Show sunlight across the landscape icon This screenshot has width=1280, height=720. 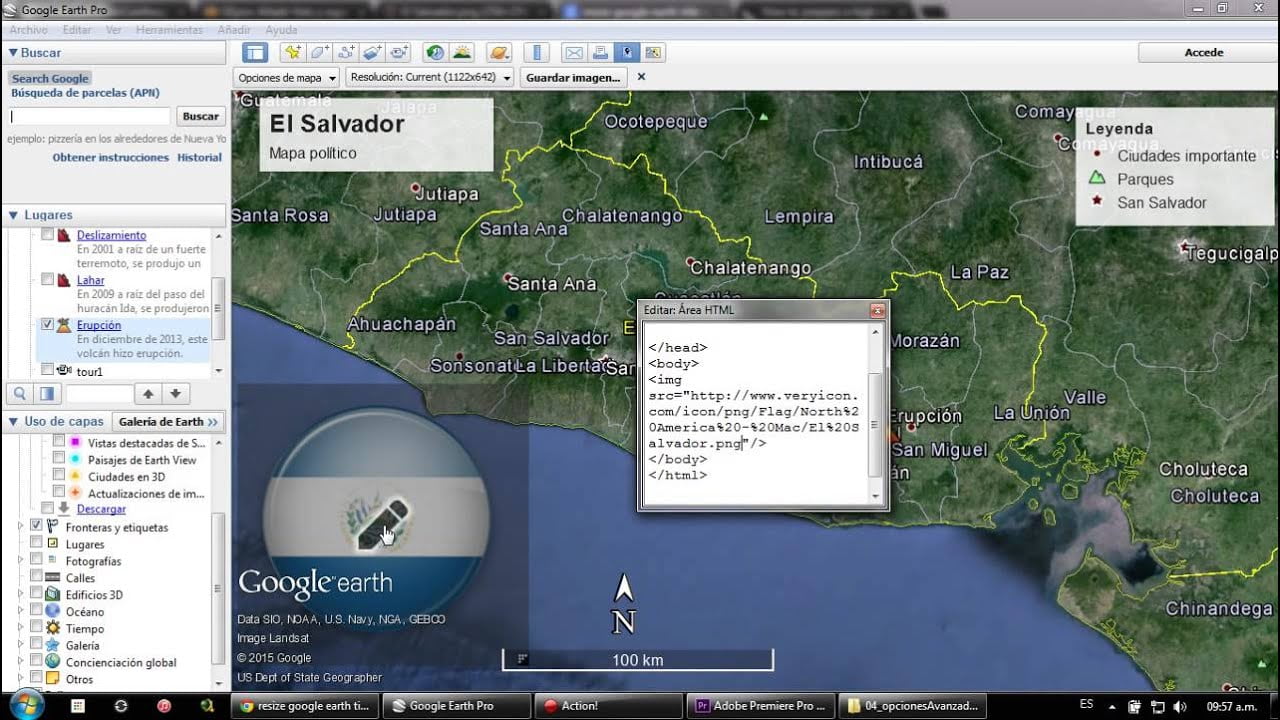coord(462,53)
